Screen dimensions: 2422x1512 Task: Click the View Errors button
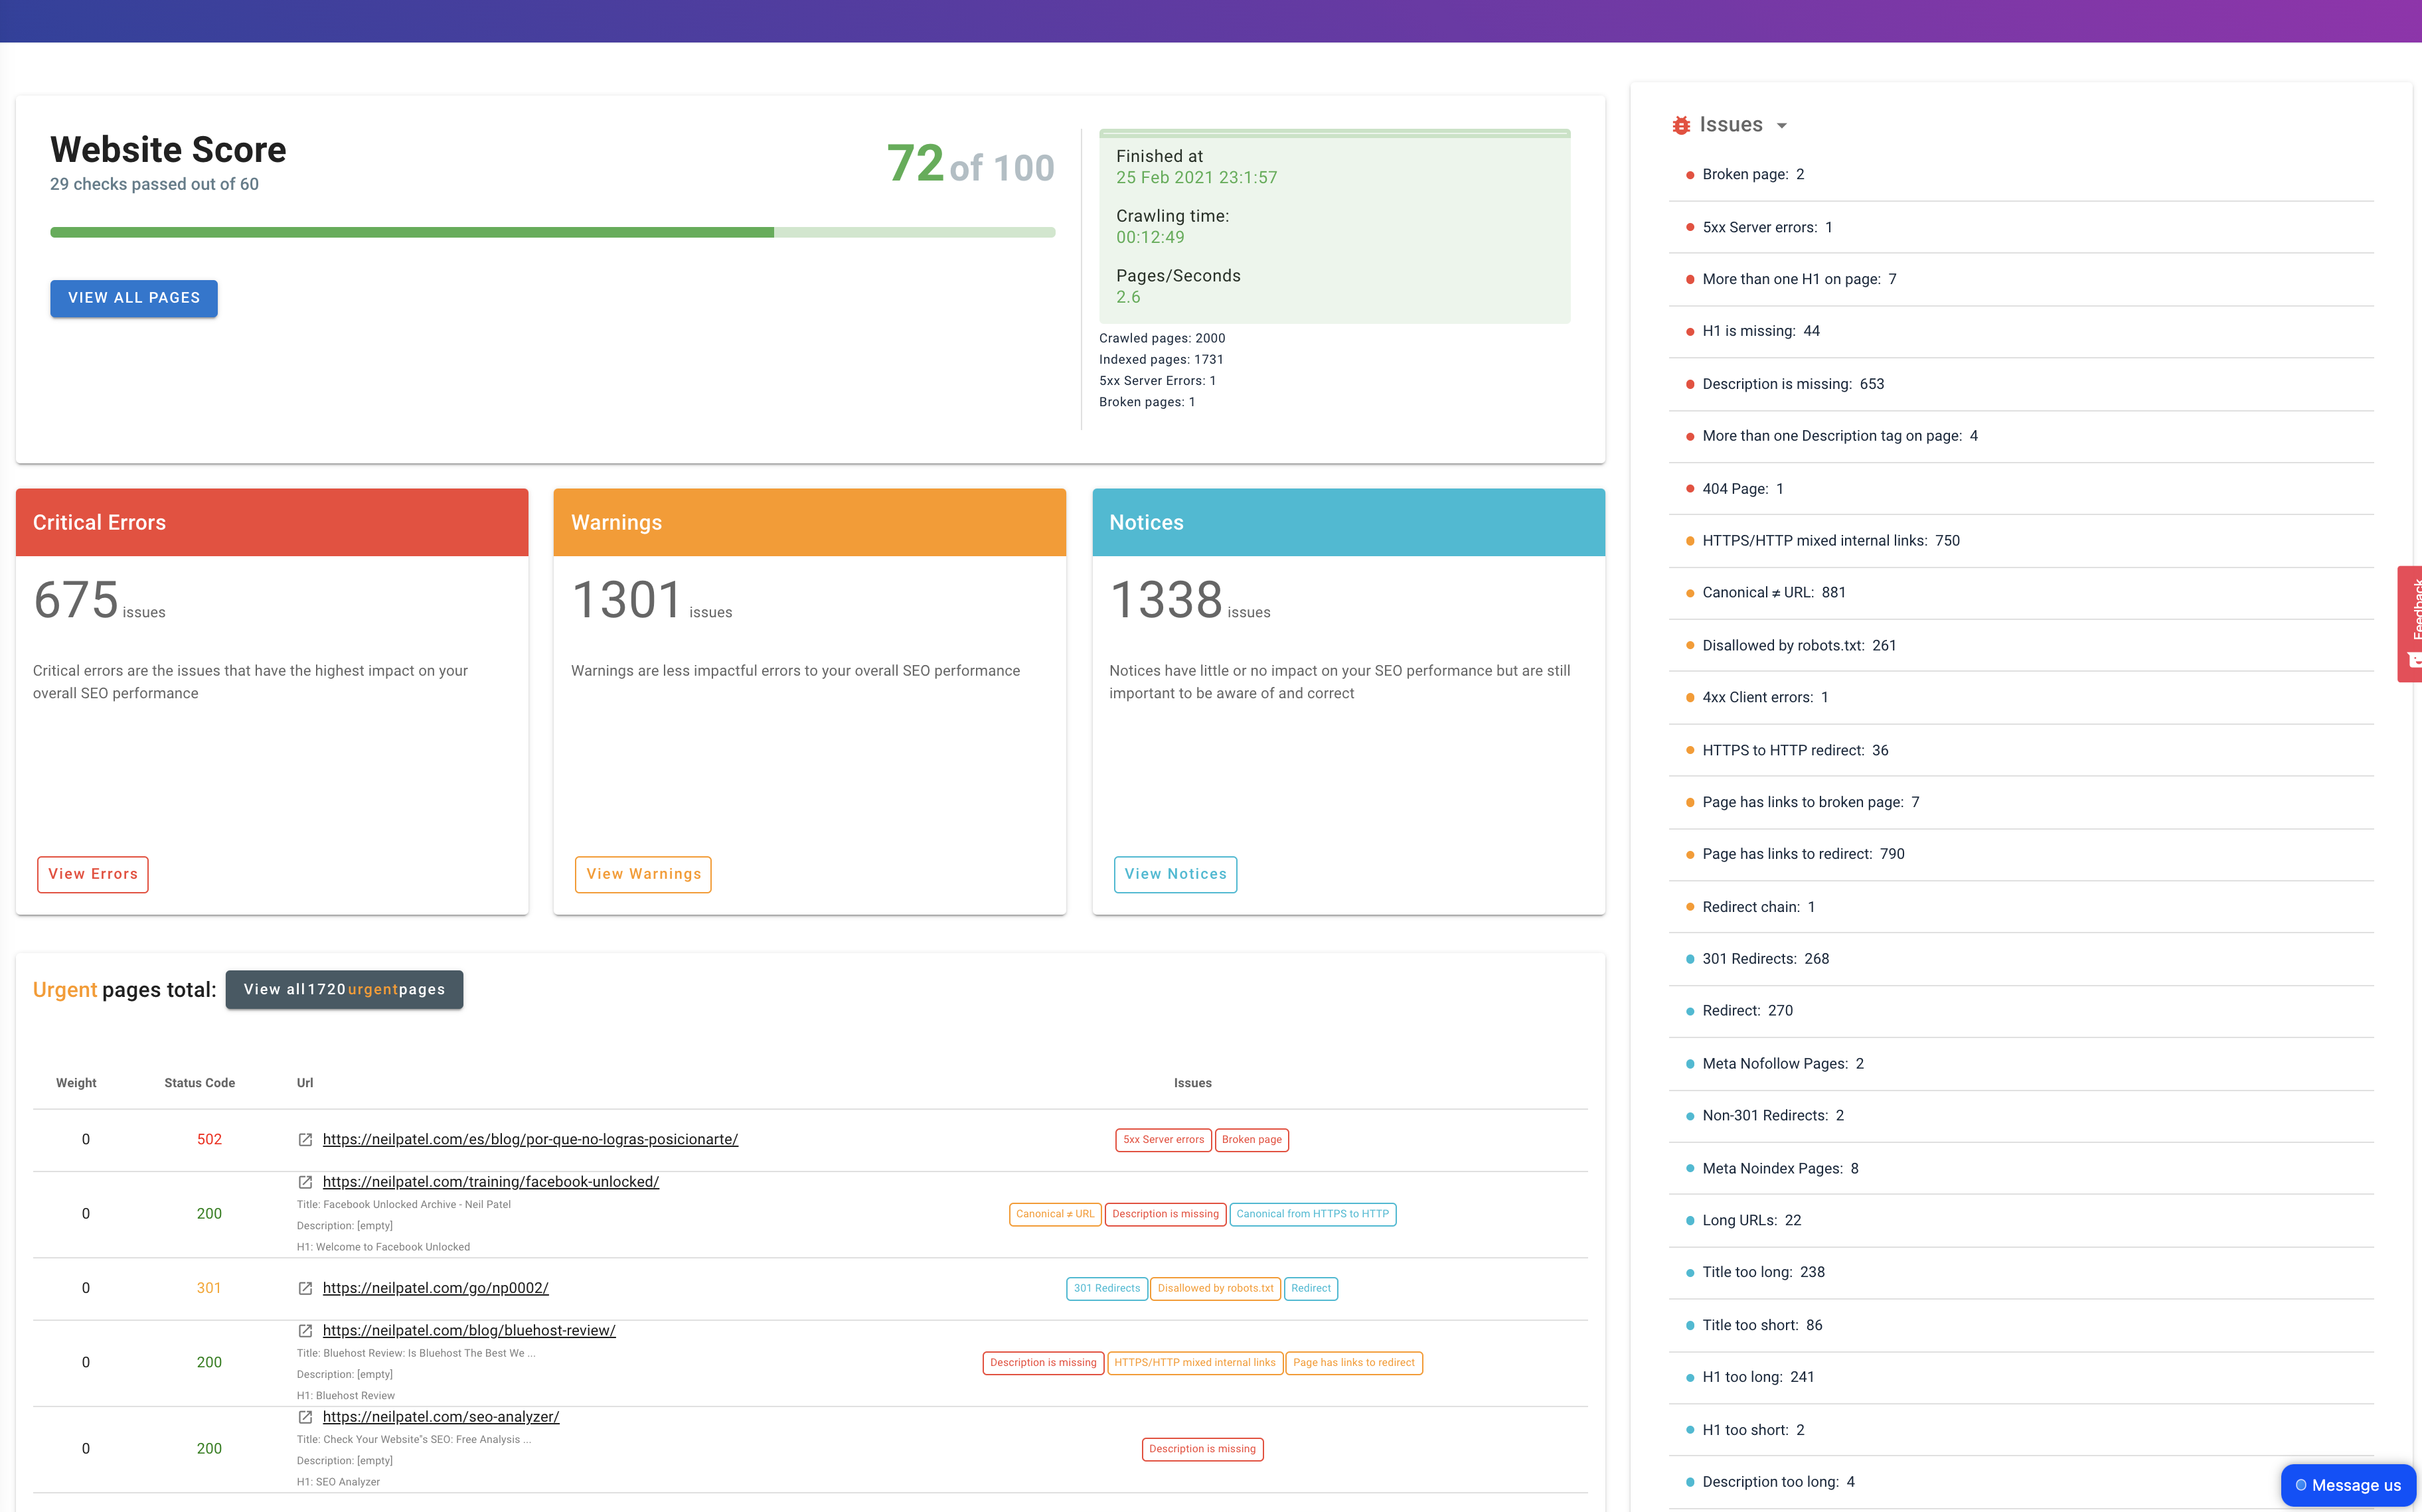coord(93,874)
